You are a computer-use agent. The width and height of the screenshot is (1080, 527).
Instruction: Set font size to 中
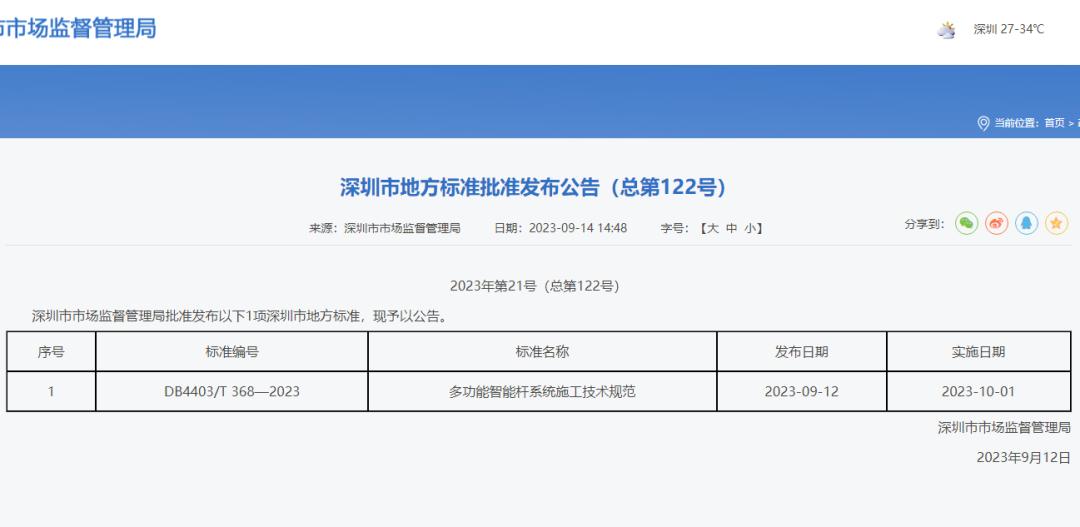(x=731, y=228)
